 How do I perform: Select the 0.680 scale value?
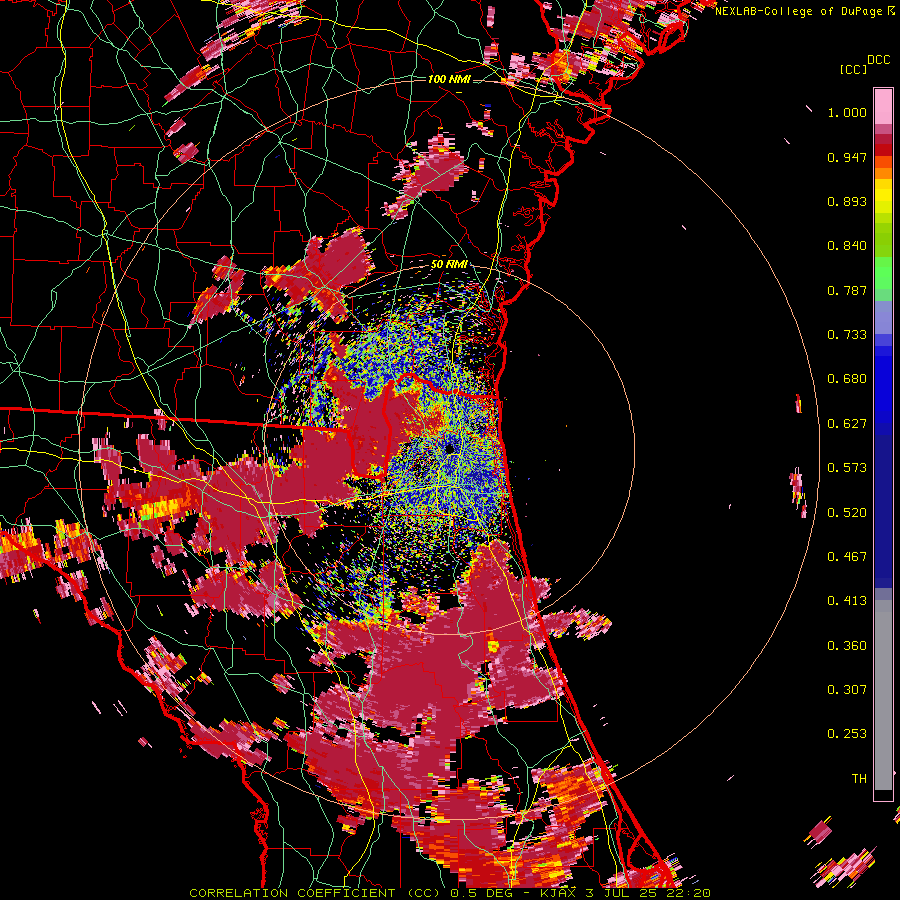tap(847, 379)
